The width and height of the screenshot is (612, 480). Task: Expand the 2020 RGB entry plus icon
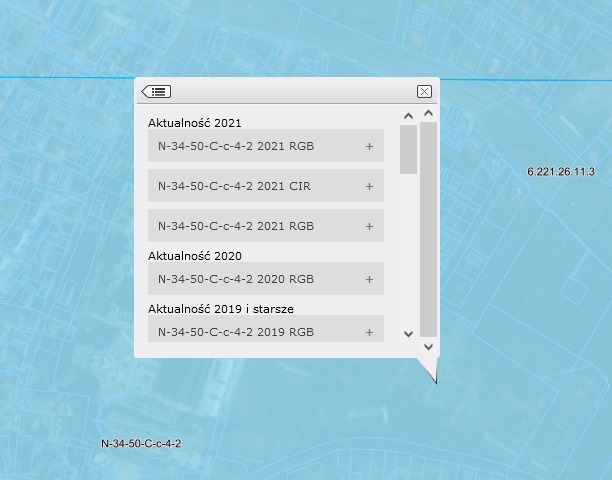[369, 279]
